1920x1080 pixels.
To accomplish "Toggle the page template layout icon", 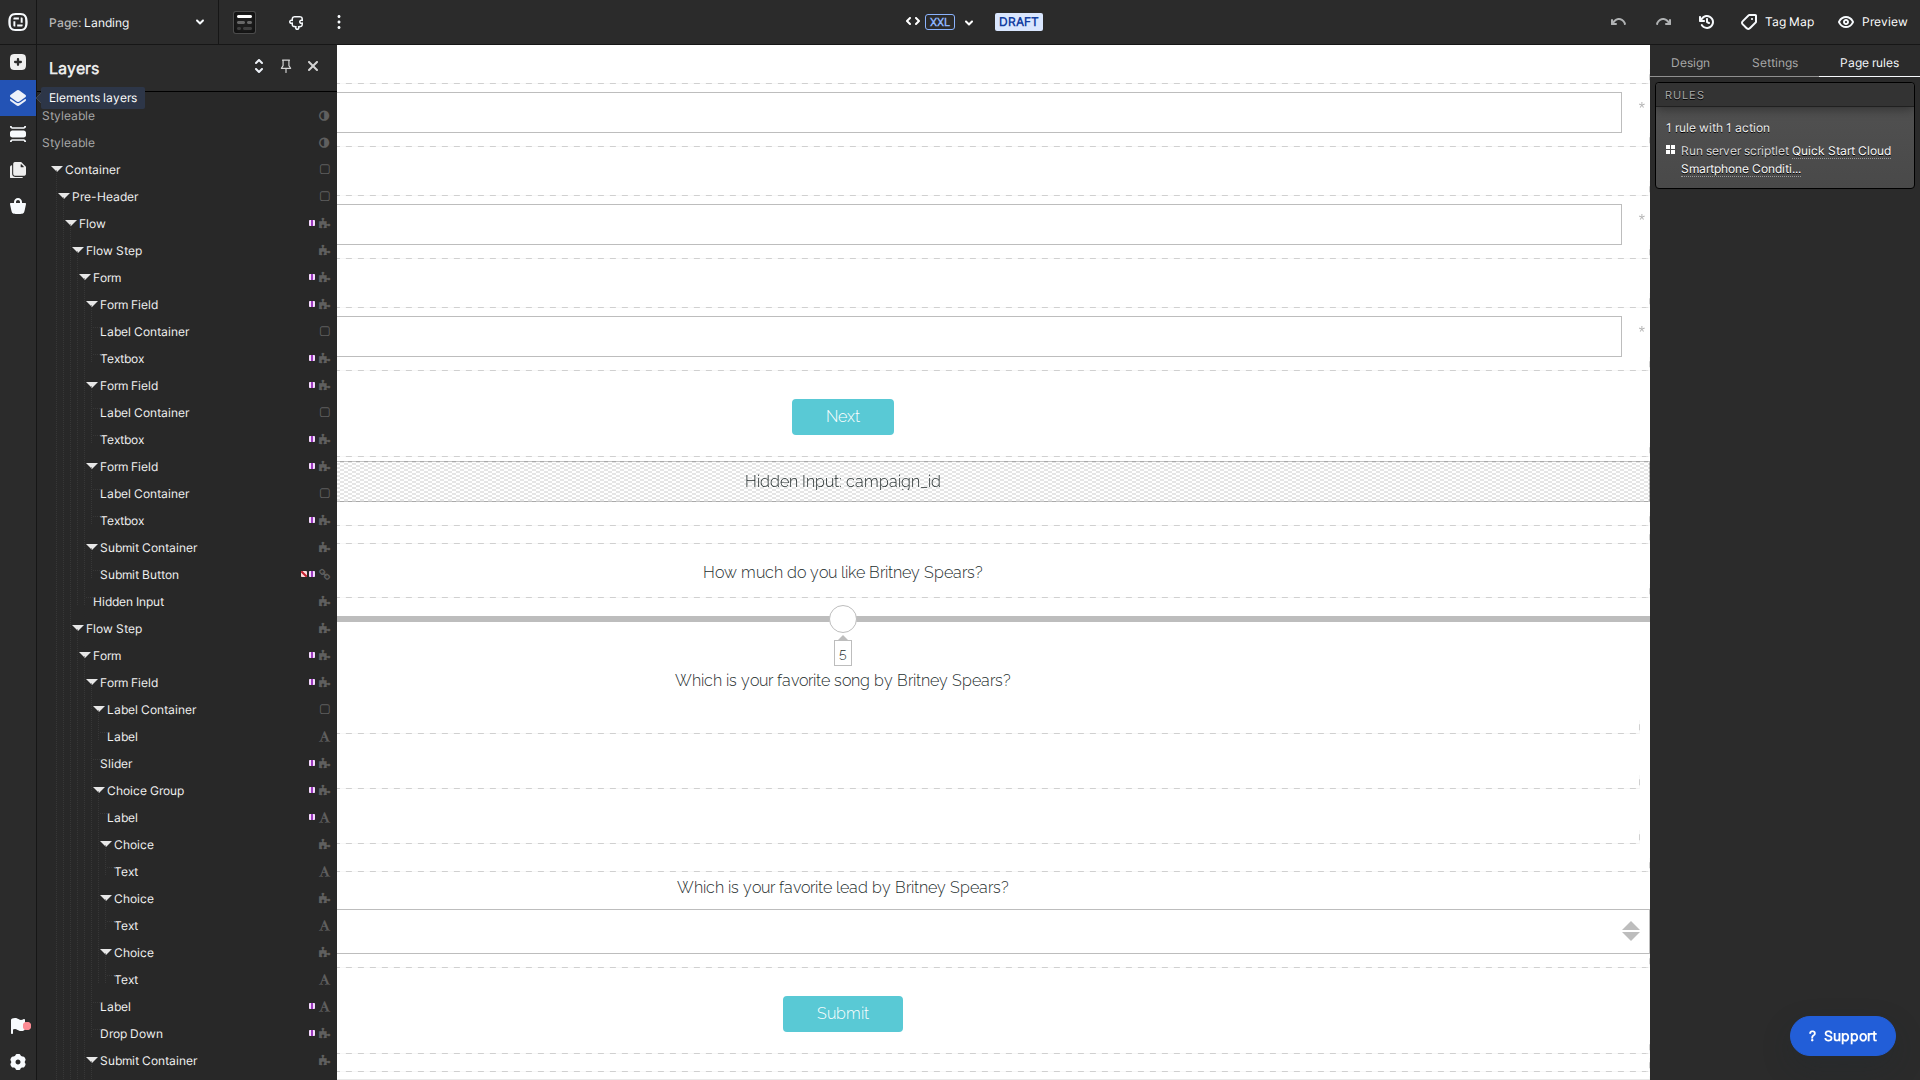I will tap(245, 22).
